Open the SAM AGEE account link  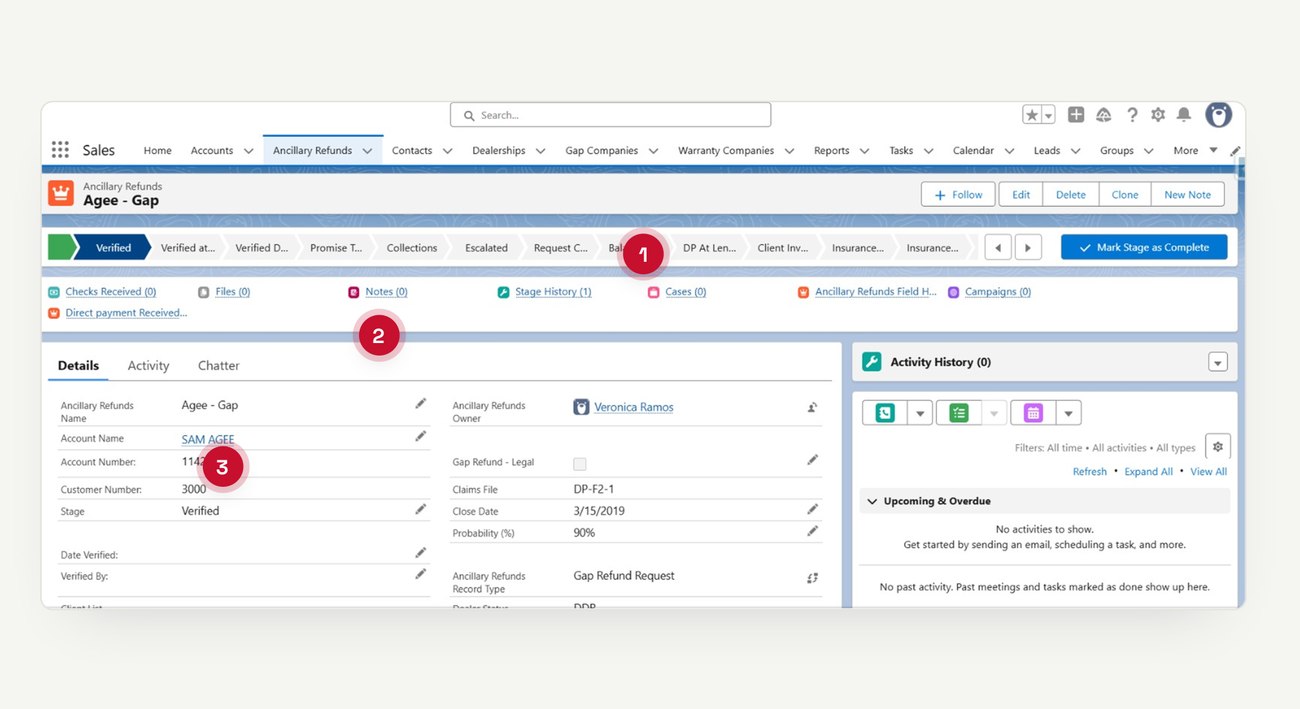(208, 439)
